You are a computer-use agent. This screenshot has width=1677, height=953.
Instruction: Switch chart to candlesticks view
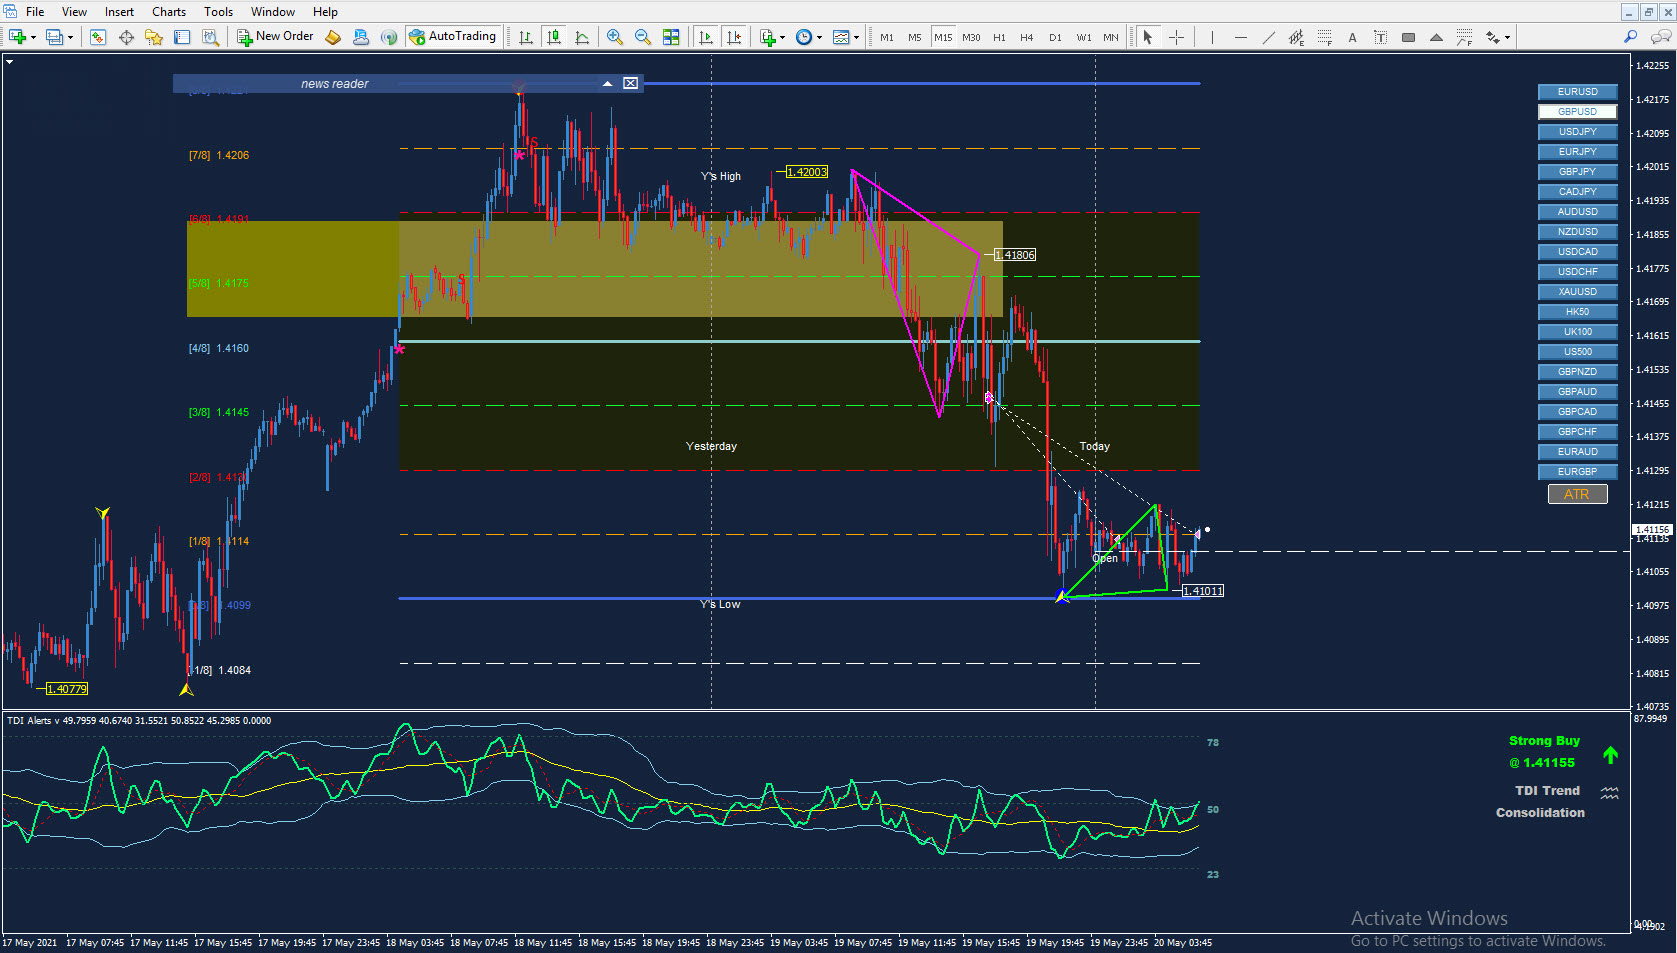click(x=554, y=37)
